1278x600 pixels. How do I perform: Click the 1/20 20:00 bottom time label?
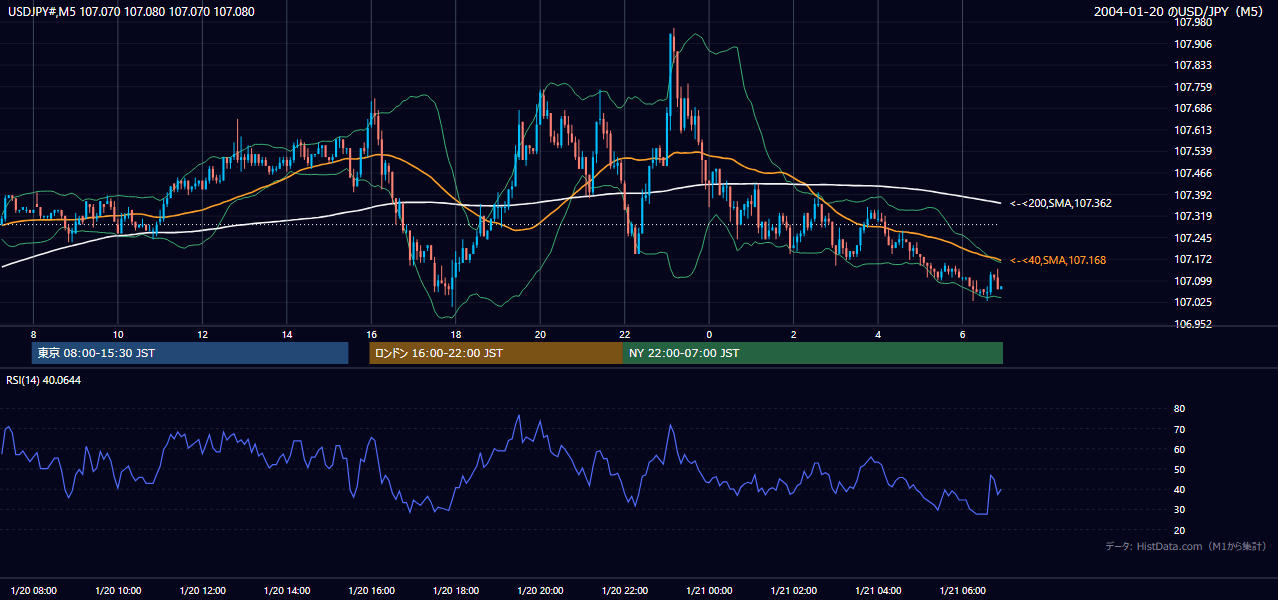[x=540, y=590]
